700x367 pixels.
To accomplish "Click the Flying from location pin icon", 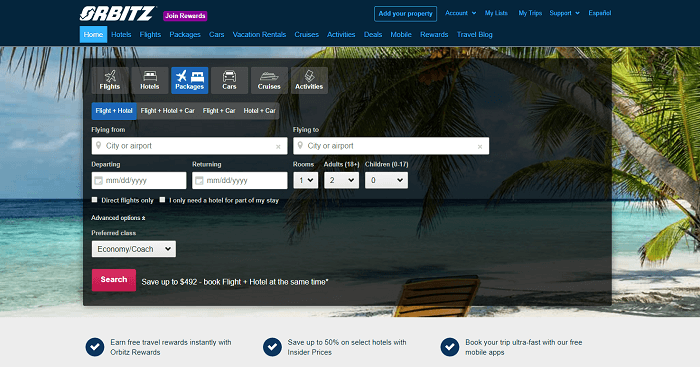I will [x=98, y=146].
